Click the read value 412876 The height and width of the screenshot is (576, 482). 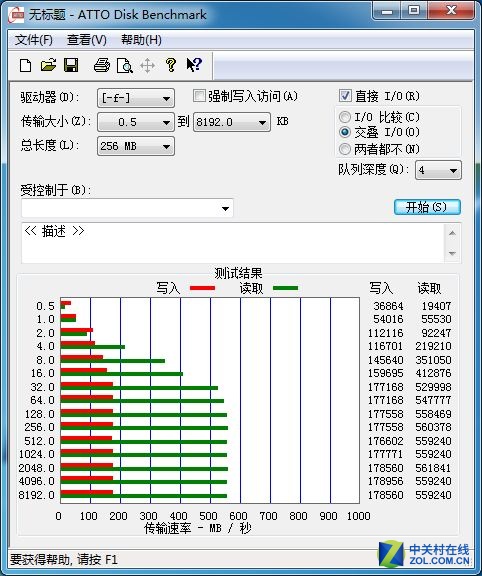coord(433,373)
